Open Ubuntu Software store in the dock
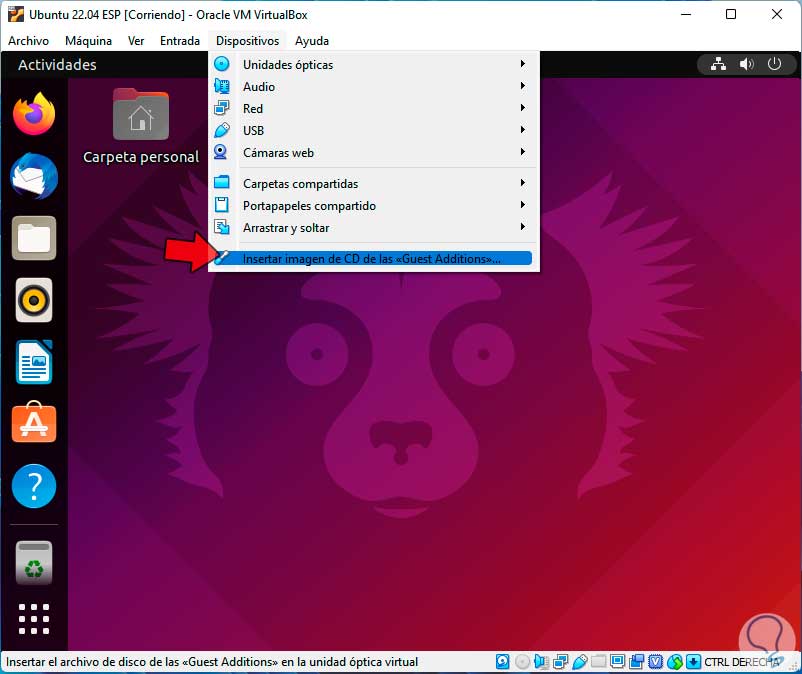The image size is (802, 674). click(x=34, y=423)
